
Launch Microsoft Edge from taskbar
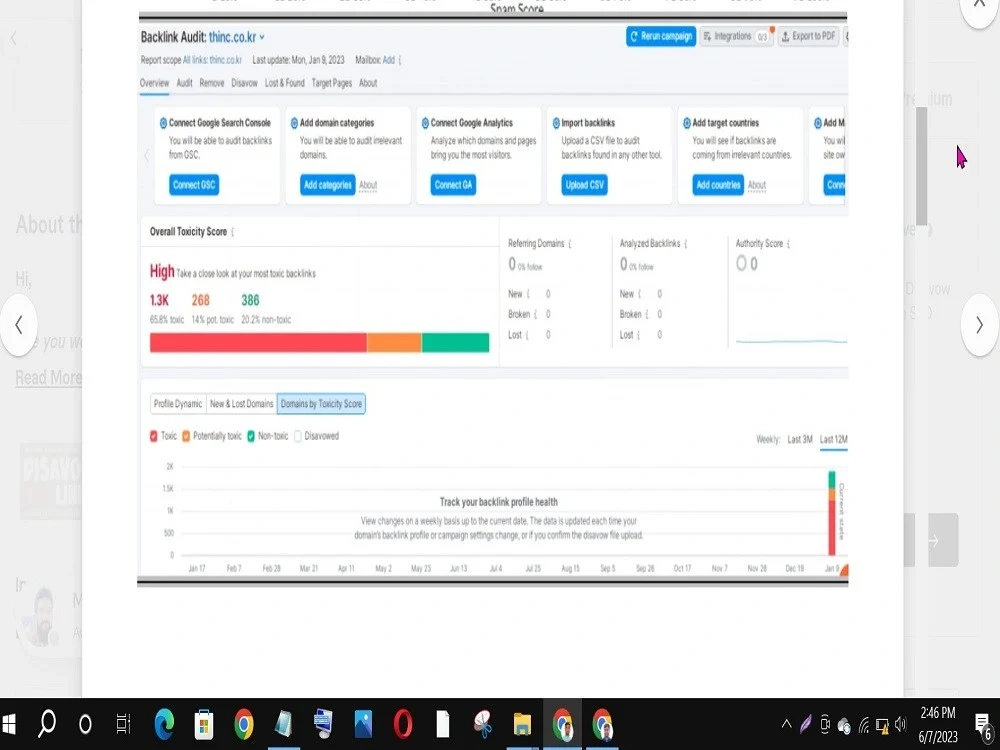tap(164, 724)
